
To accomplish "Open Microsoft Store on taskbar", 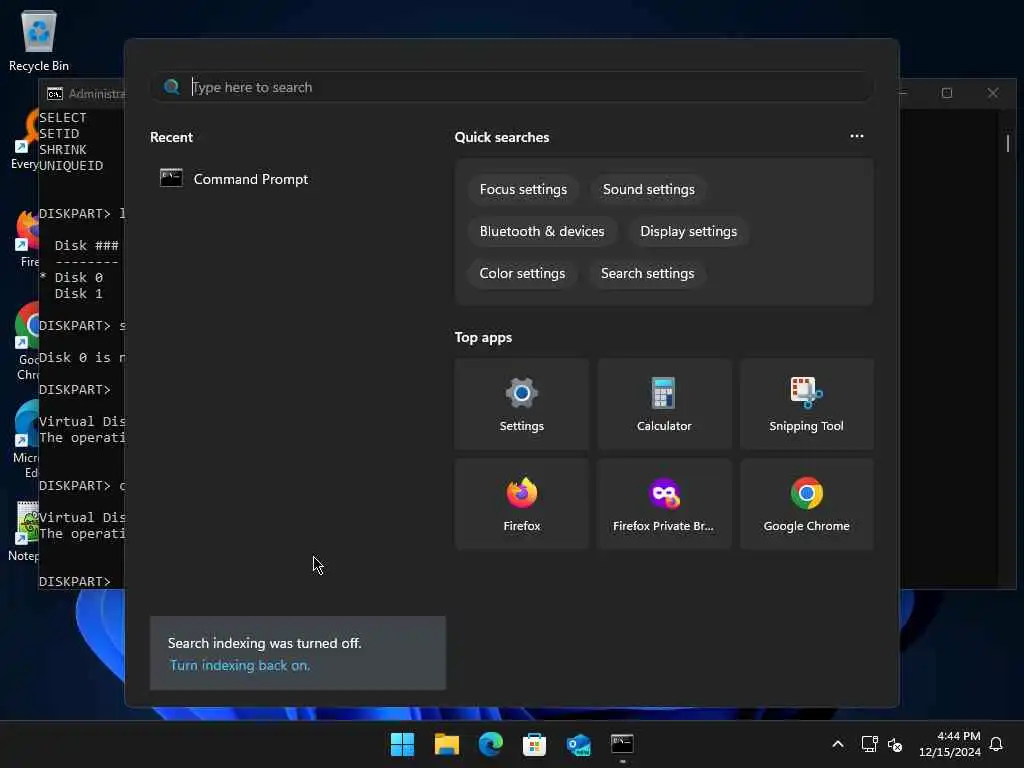I will [x=534, y=744].
